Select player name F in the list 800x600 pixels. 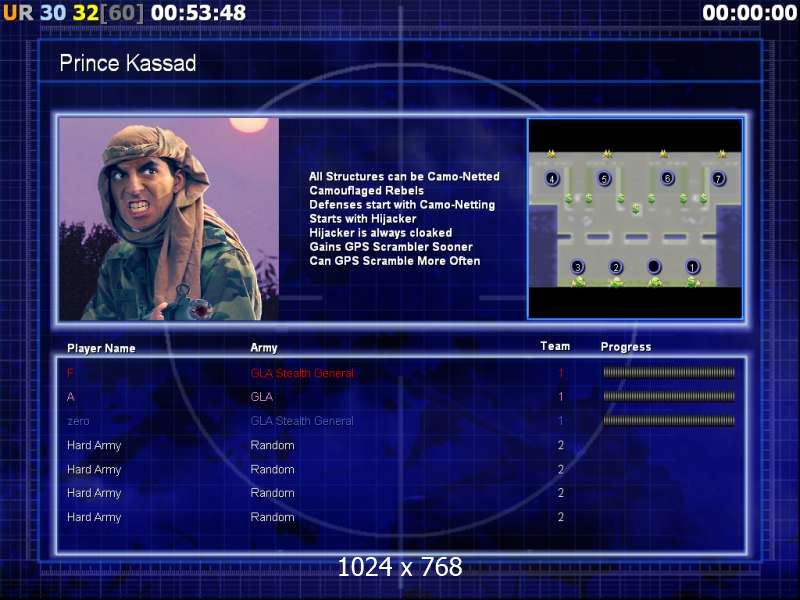coord(70,373)
